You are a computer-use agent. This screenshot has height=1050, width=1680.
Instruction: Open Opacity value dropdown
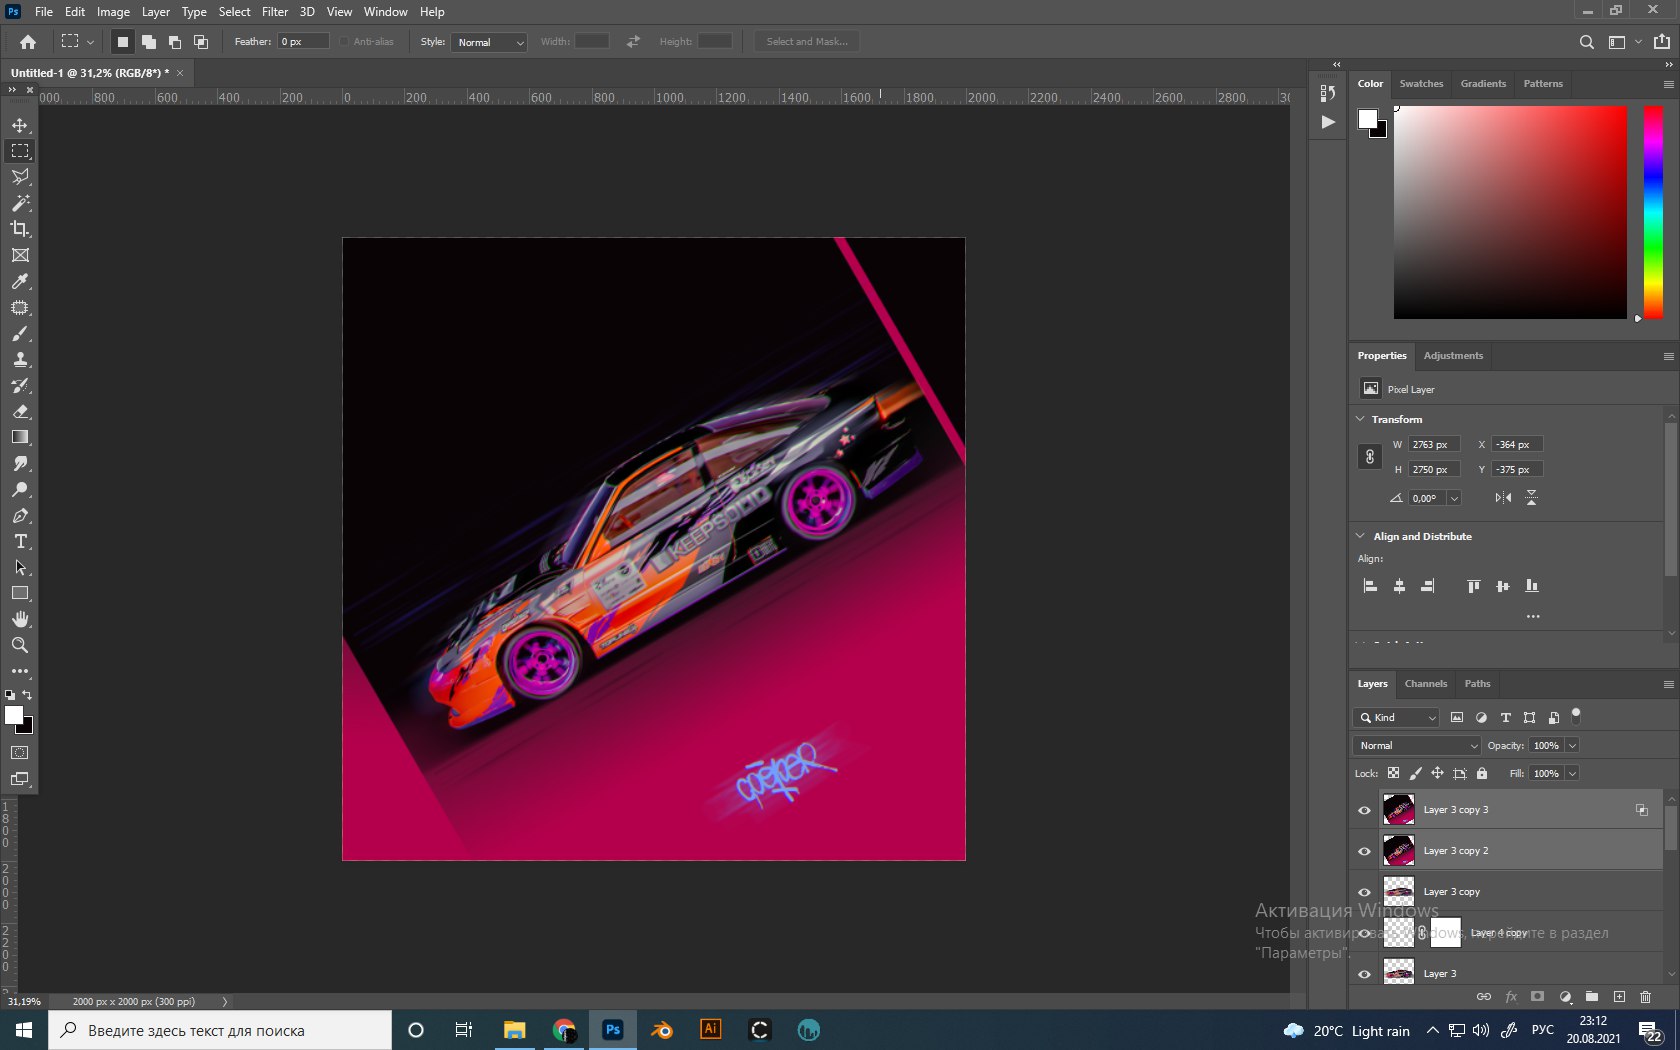coord(1572,745)
